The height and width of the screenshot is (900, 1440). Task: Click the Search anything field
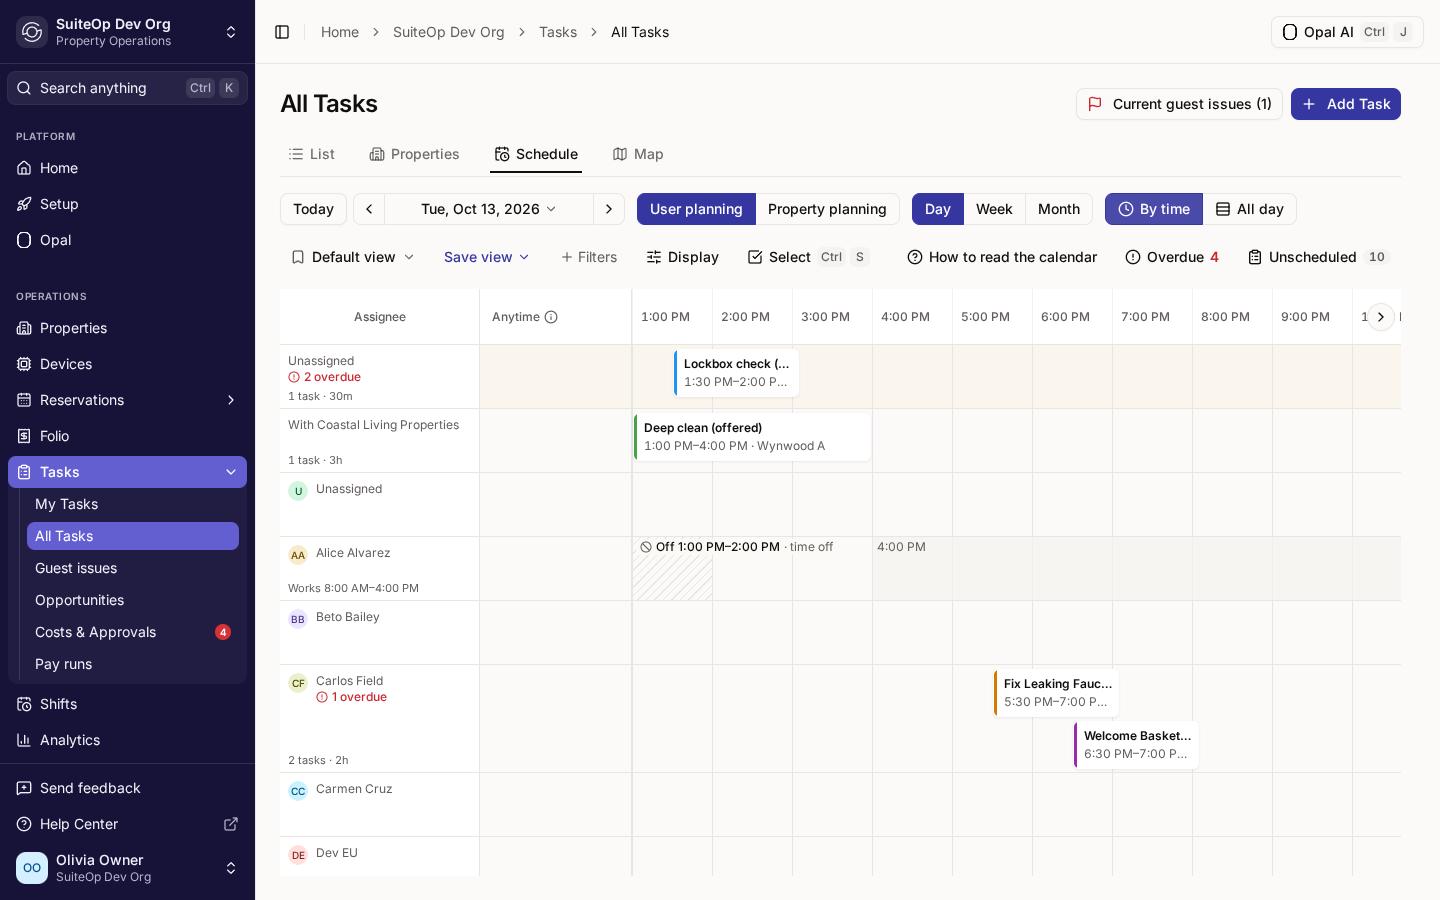pyautogui.click(x=127, y=88)
